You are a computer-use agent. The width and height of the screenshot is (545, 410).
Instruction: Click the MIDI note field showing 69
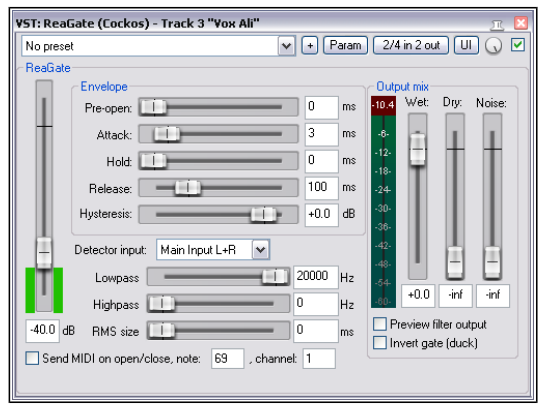[x=228, y=358]
